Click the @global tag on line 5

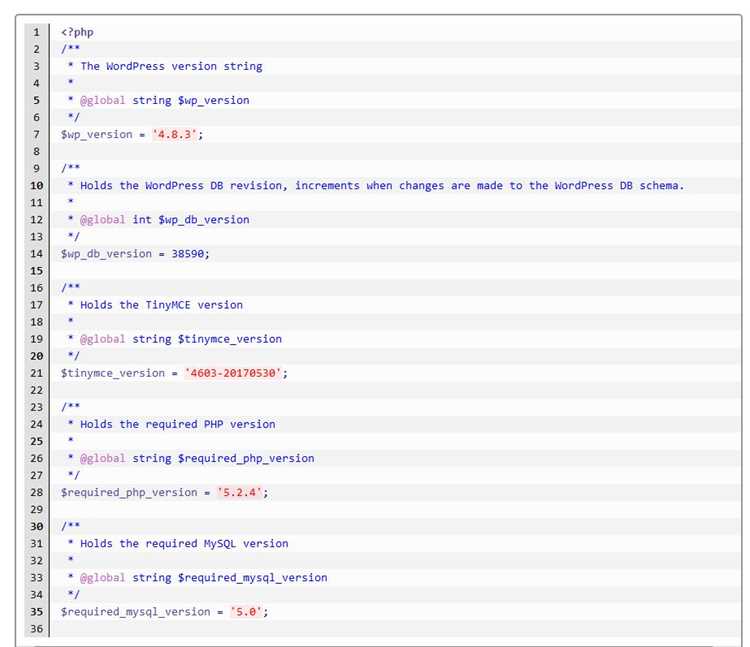102,100
